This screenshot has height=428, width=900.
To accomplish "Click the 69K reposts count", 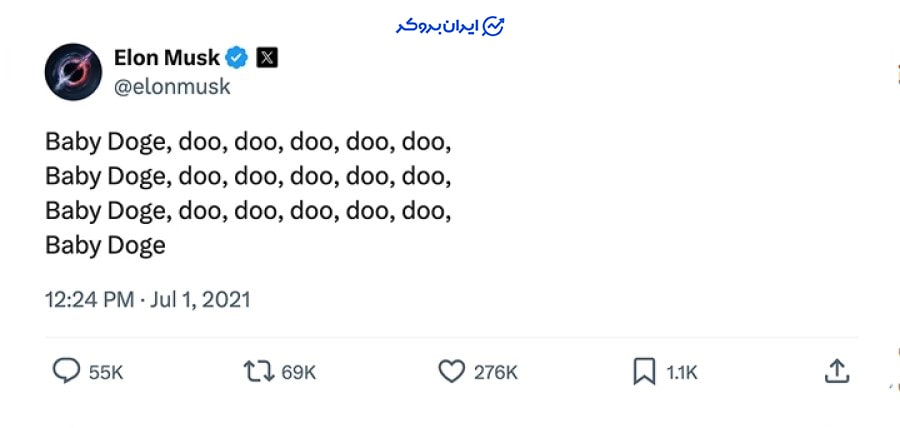I will coord(298,373).
